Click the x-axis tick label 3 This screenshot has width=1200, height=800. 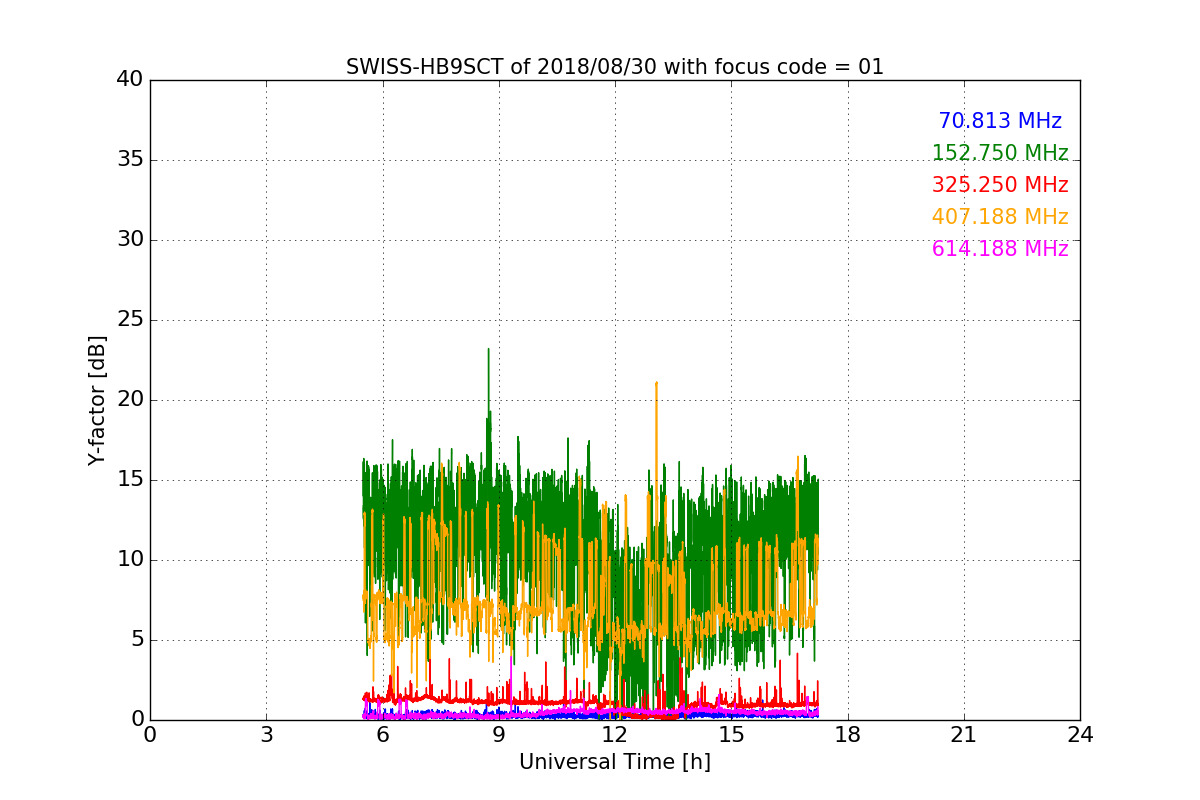coord(266,735)
